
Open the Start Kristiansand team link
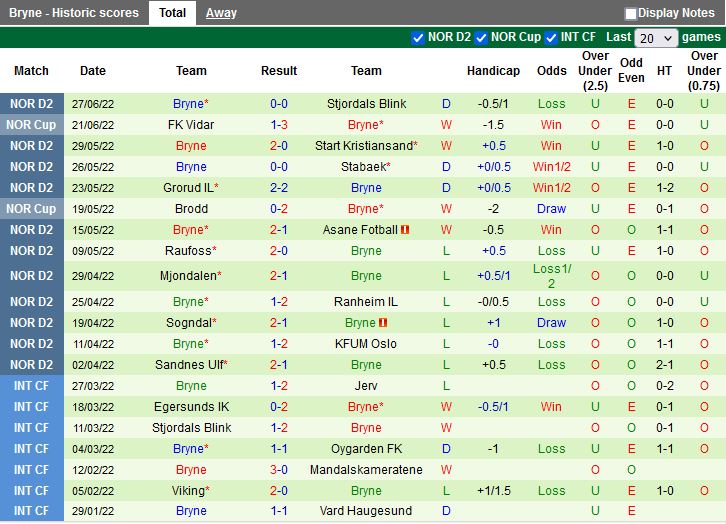click(366, 146)
